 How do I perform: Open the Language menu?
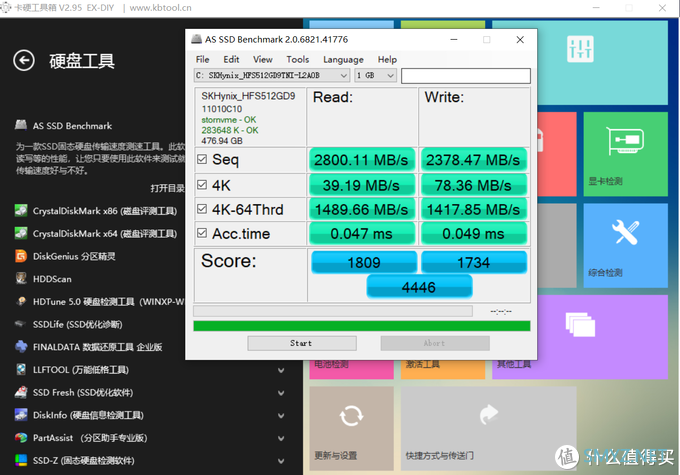[x=343, y=59]
